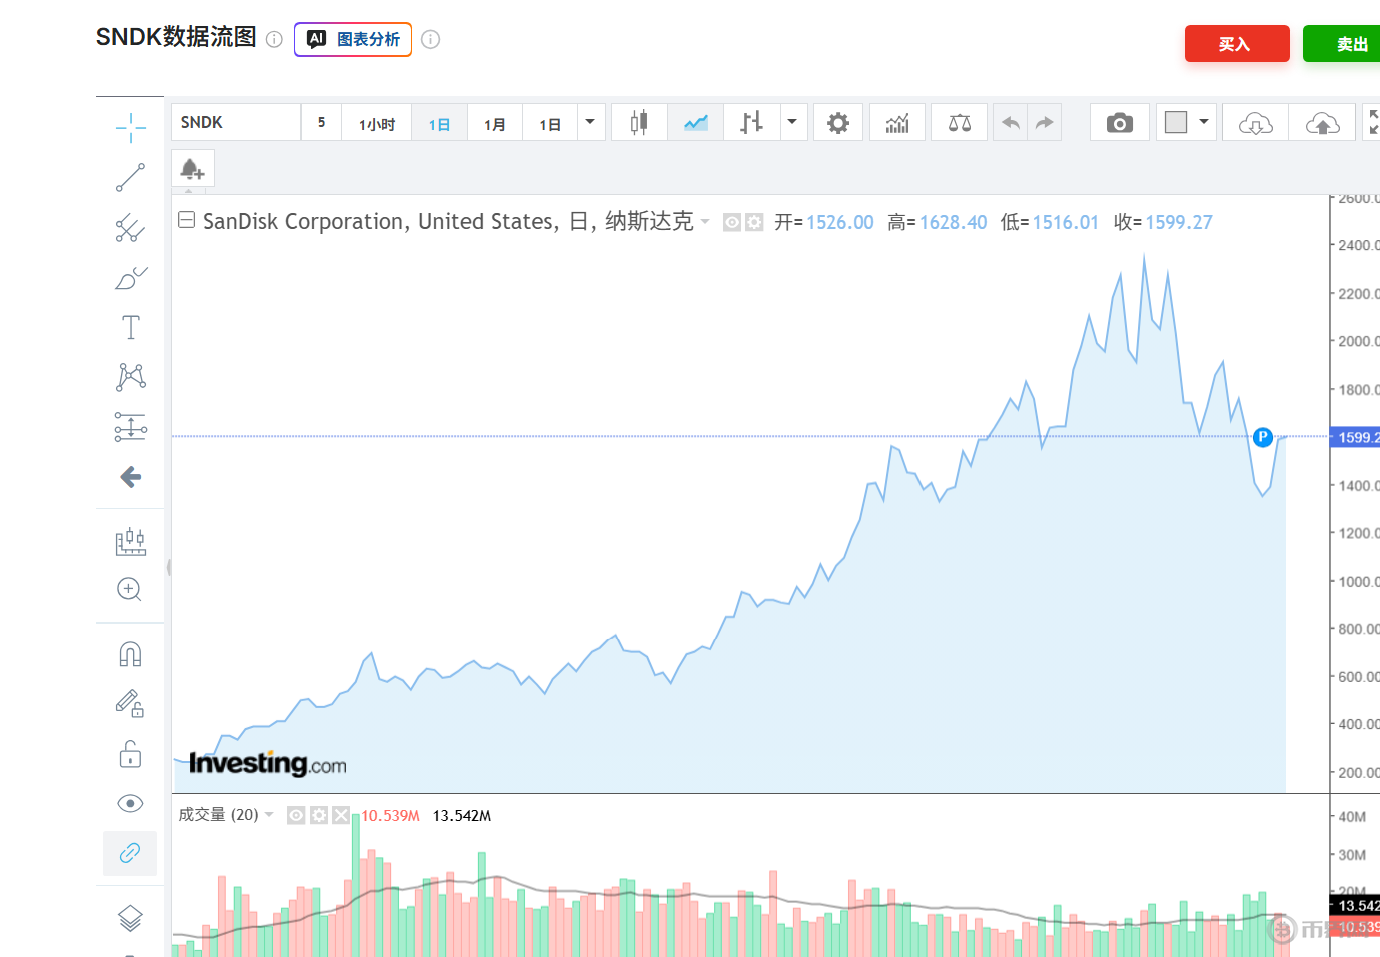Toggle 成交量 indicator visibility eye
Screen dimensions: 1380x957
[x=296, y=815]
